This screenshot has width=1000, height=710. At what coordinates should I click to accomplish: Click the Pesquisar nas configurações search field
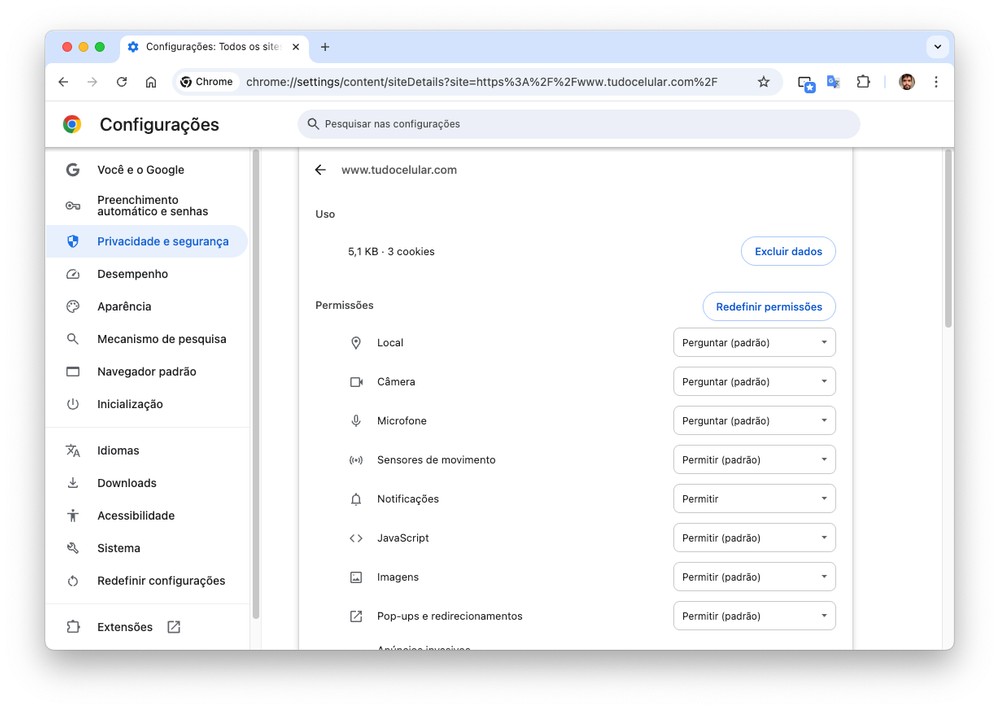pos(580,124)
